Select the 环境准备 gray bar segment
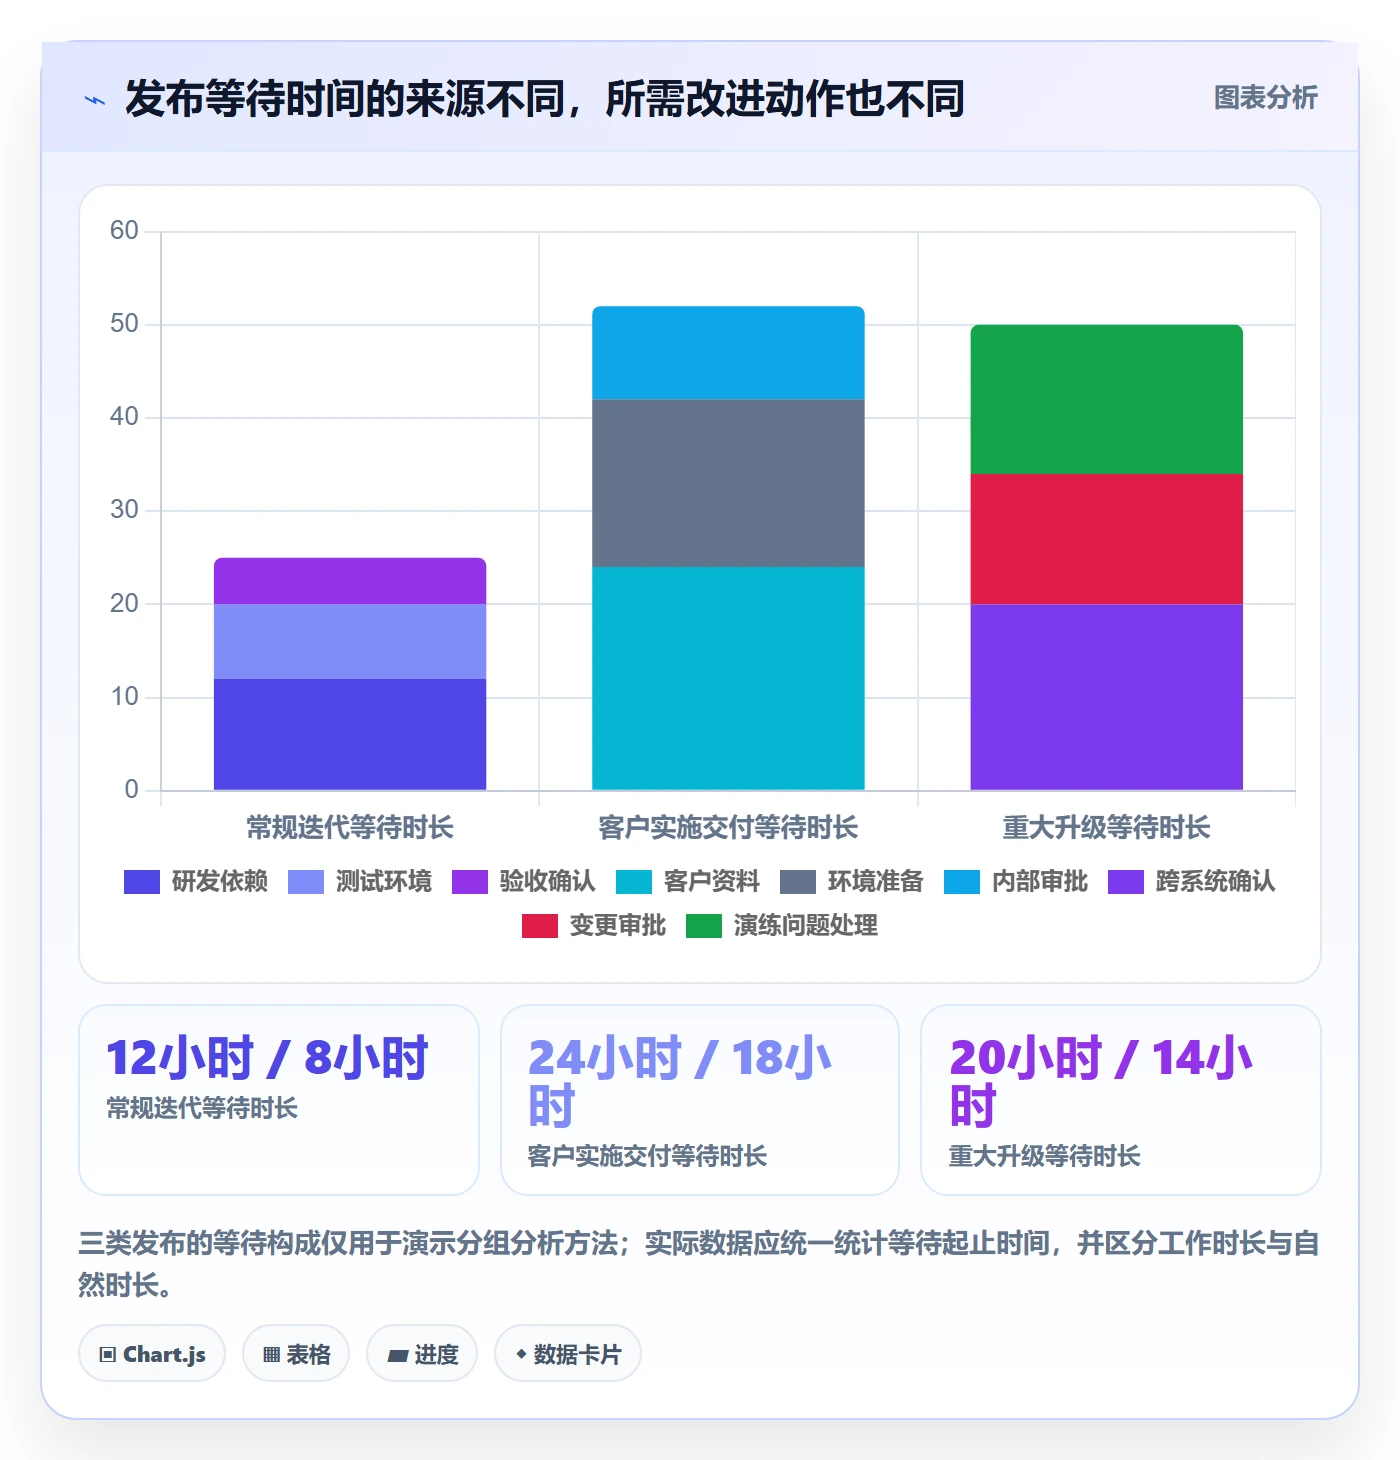The image size is (1400, 1460). pyautogui.click(x=728, y=483)
